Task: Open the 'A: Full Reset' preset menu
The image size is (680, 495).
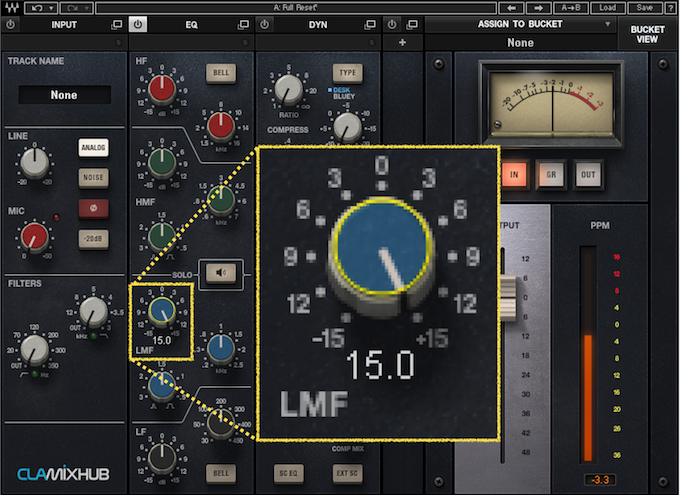Action: tap(296, 8)
